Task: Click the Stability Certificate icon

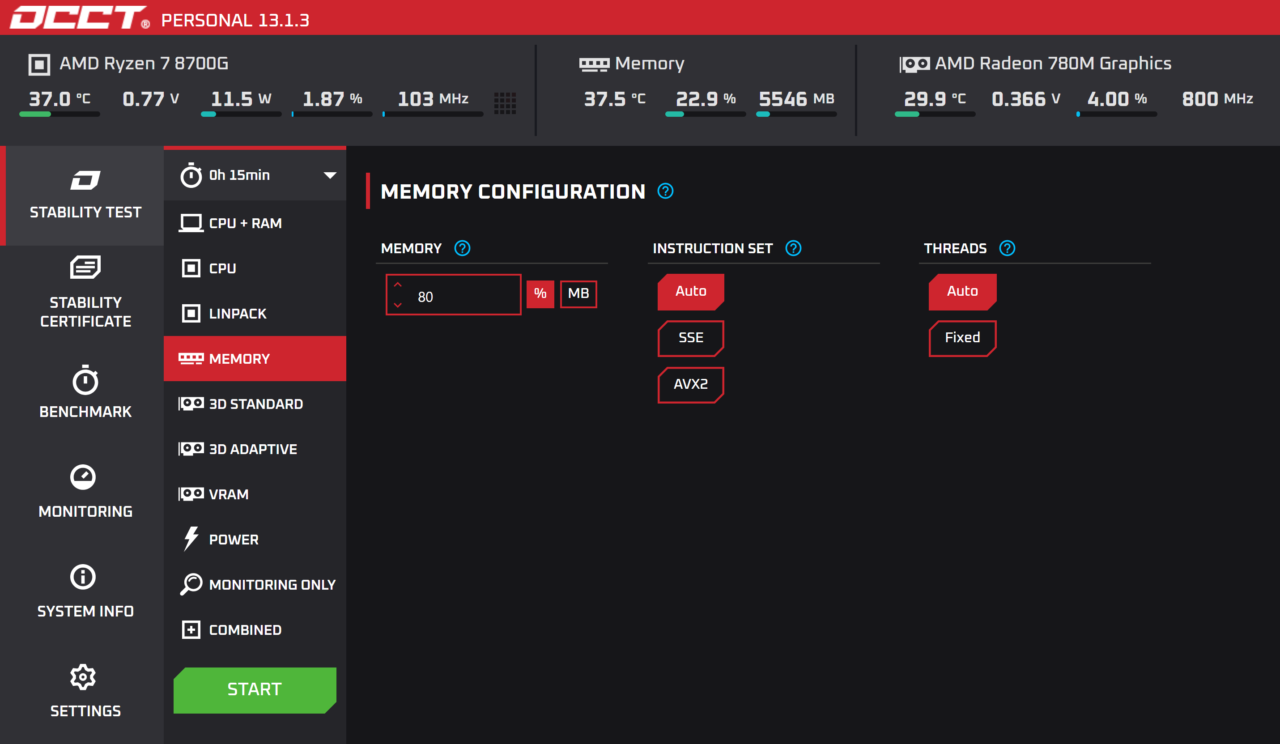Action: pyautogui.click(x=85, y=268)
